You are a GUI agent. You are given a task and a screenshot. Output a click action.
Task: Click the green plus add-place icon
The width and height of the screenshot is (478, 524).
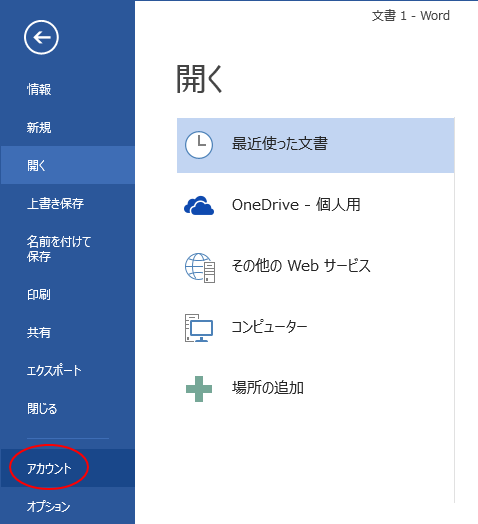click(199, 389)
